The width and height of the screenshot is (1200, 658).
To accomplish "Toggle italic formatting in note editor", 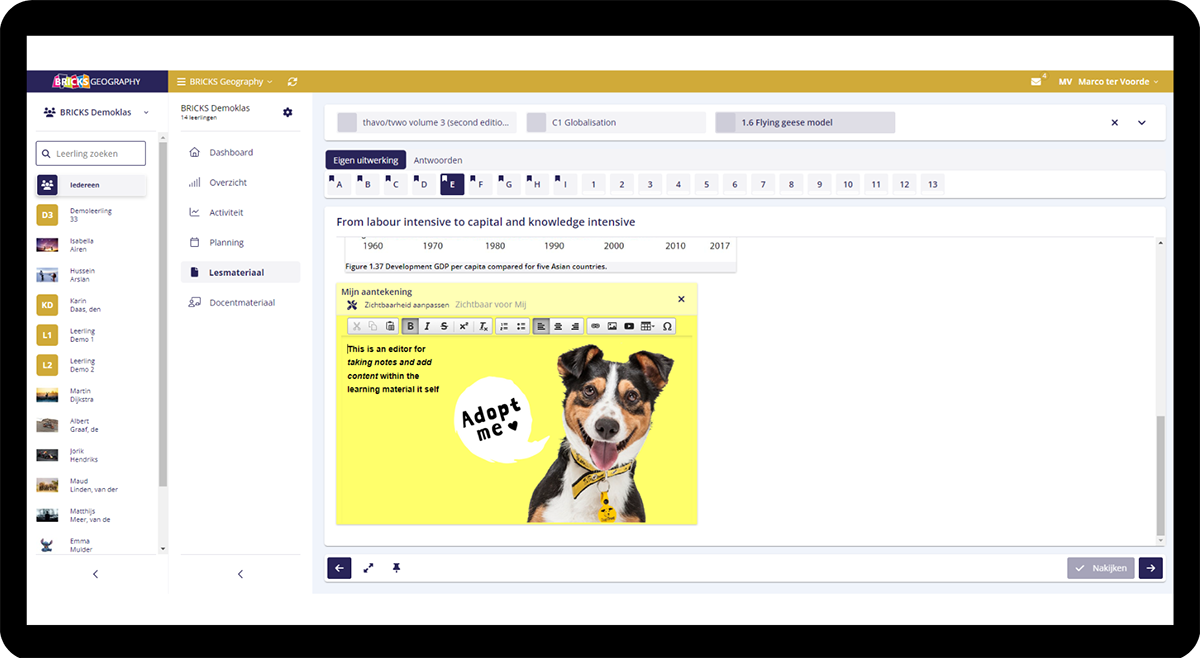I will point(427,326).
